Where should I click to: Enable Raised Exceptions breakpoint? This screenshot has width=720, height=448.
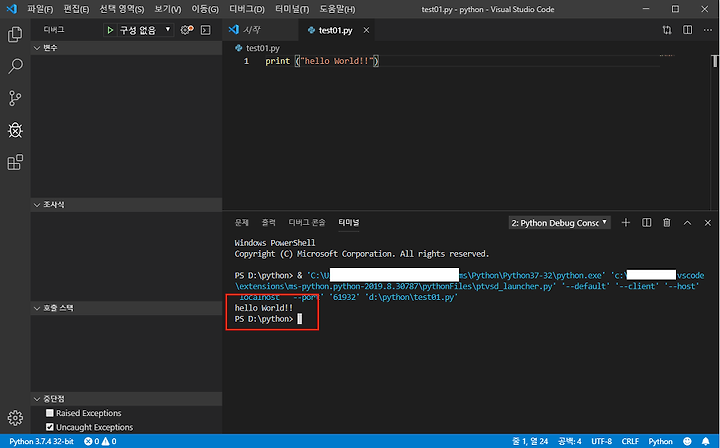coord(50,413)
